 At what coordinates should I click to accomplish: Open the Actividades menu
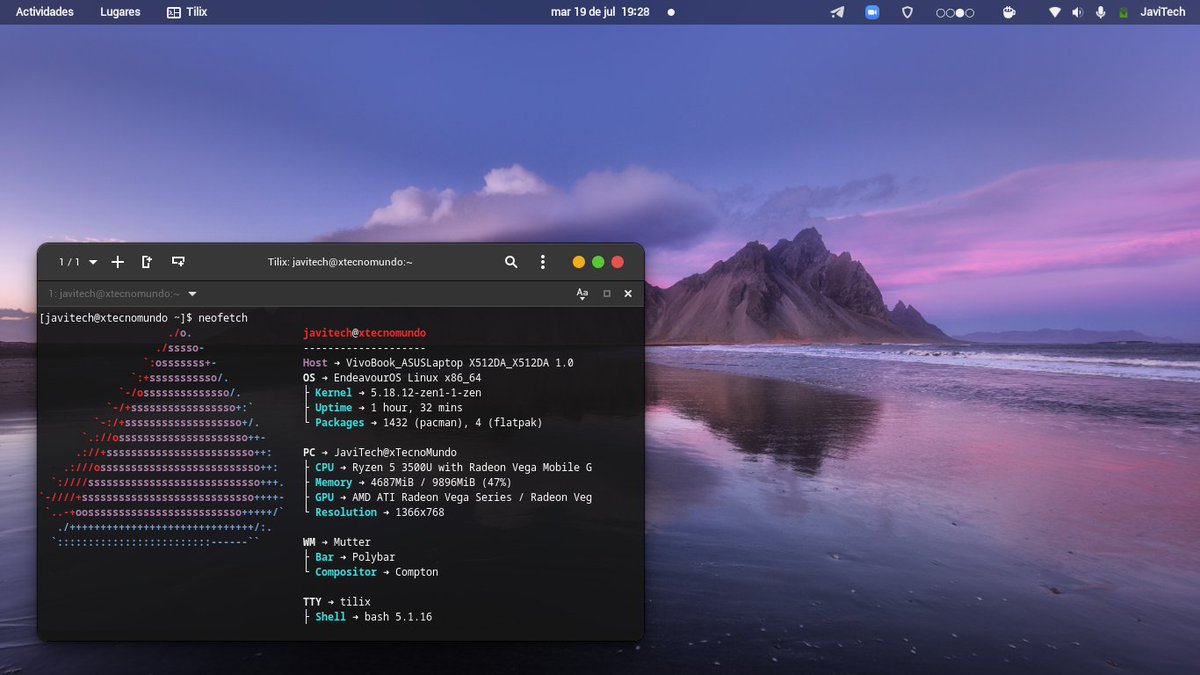47,12
